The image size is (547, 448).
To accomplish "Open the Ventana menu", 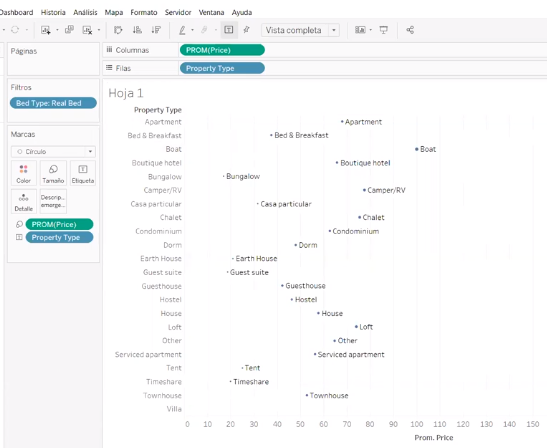I will click(211, 13).
